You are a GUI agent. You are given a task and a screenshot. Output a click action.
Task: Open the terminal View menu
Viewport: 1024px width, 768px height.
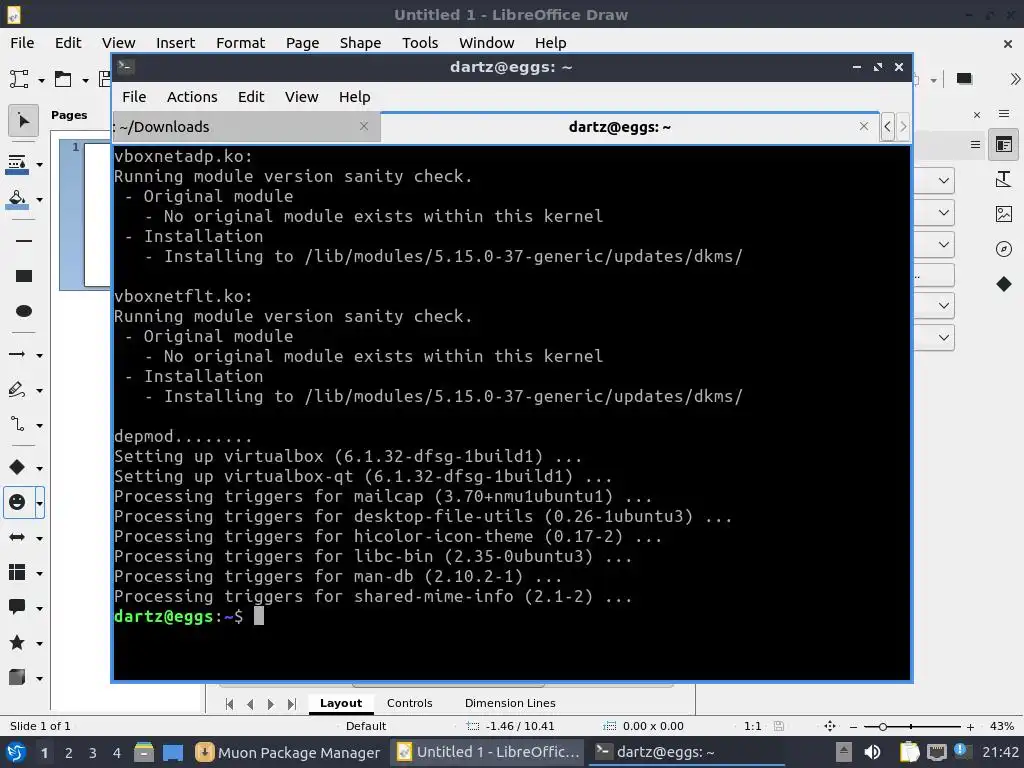pos(301,97)
